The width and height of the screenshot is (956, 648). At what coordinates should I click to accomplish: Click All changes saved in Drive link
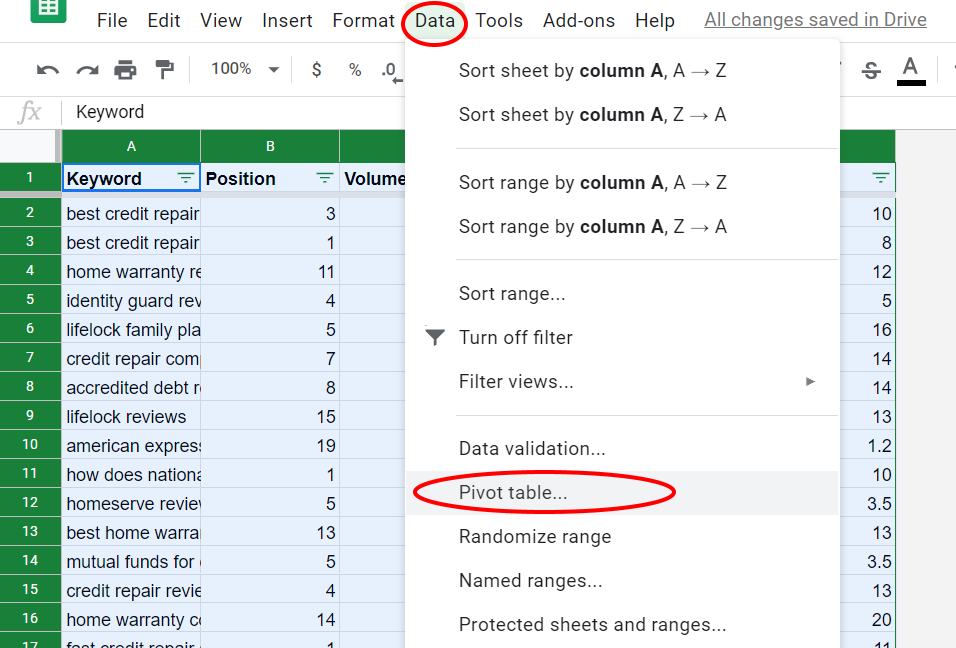click(x=816, y=20)
